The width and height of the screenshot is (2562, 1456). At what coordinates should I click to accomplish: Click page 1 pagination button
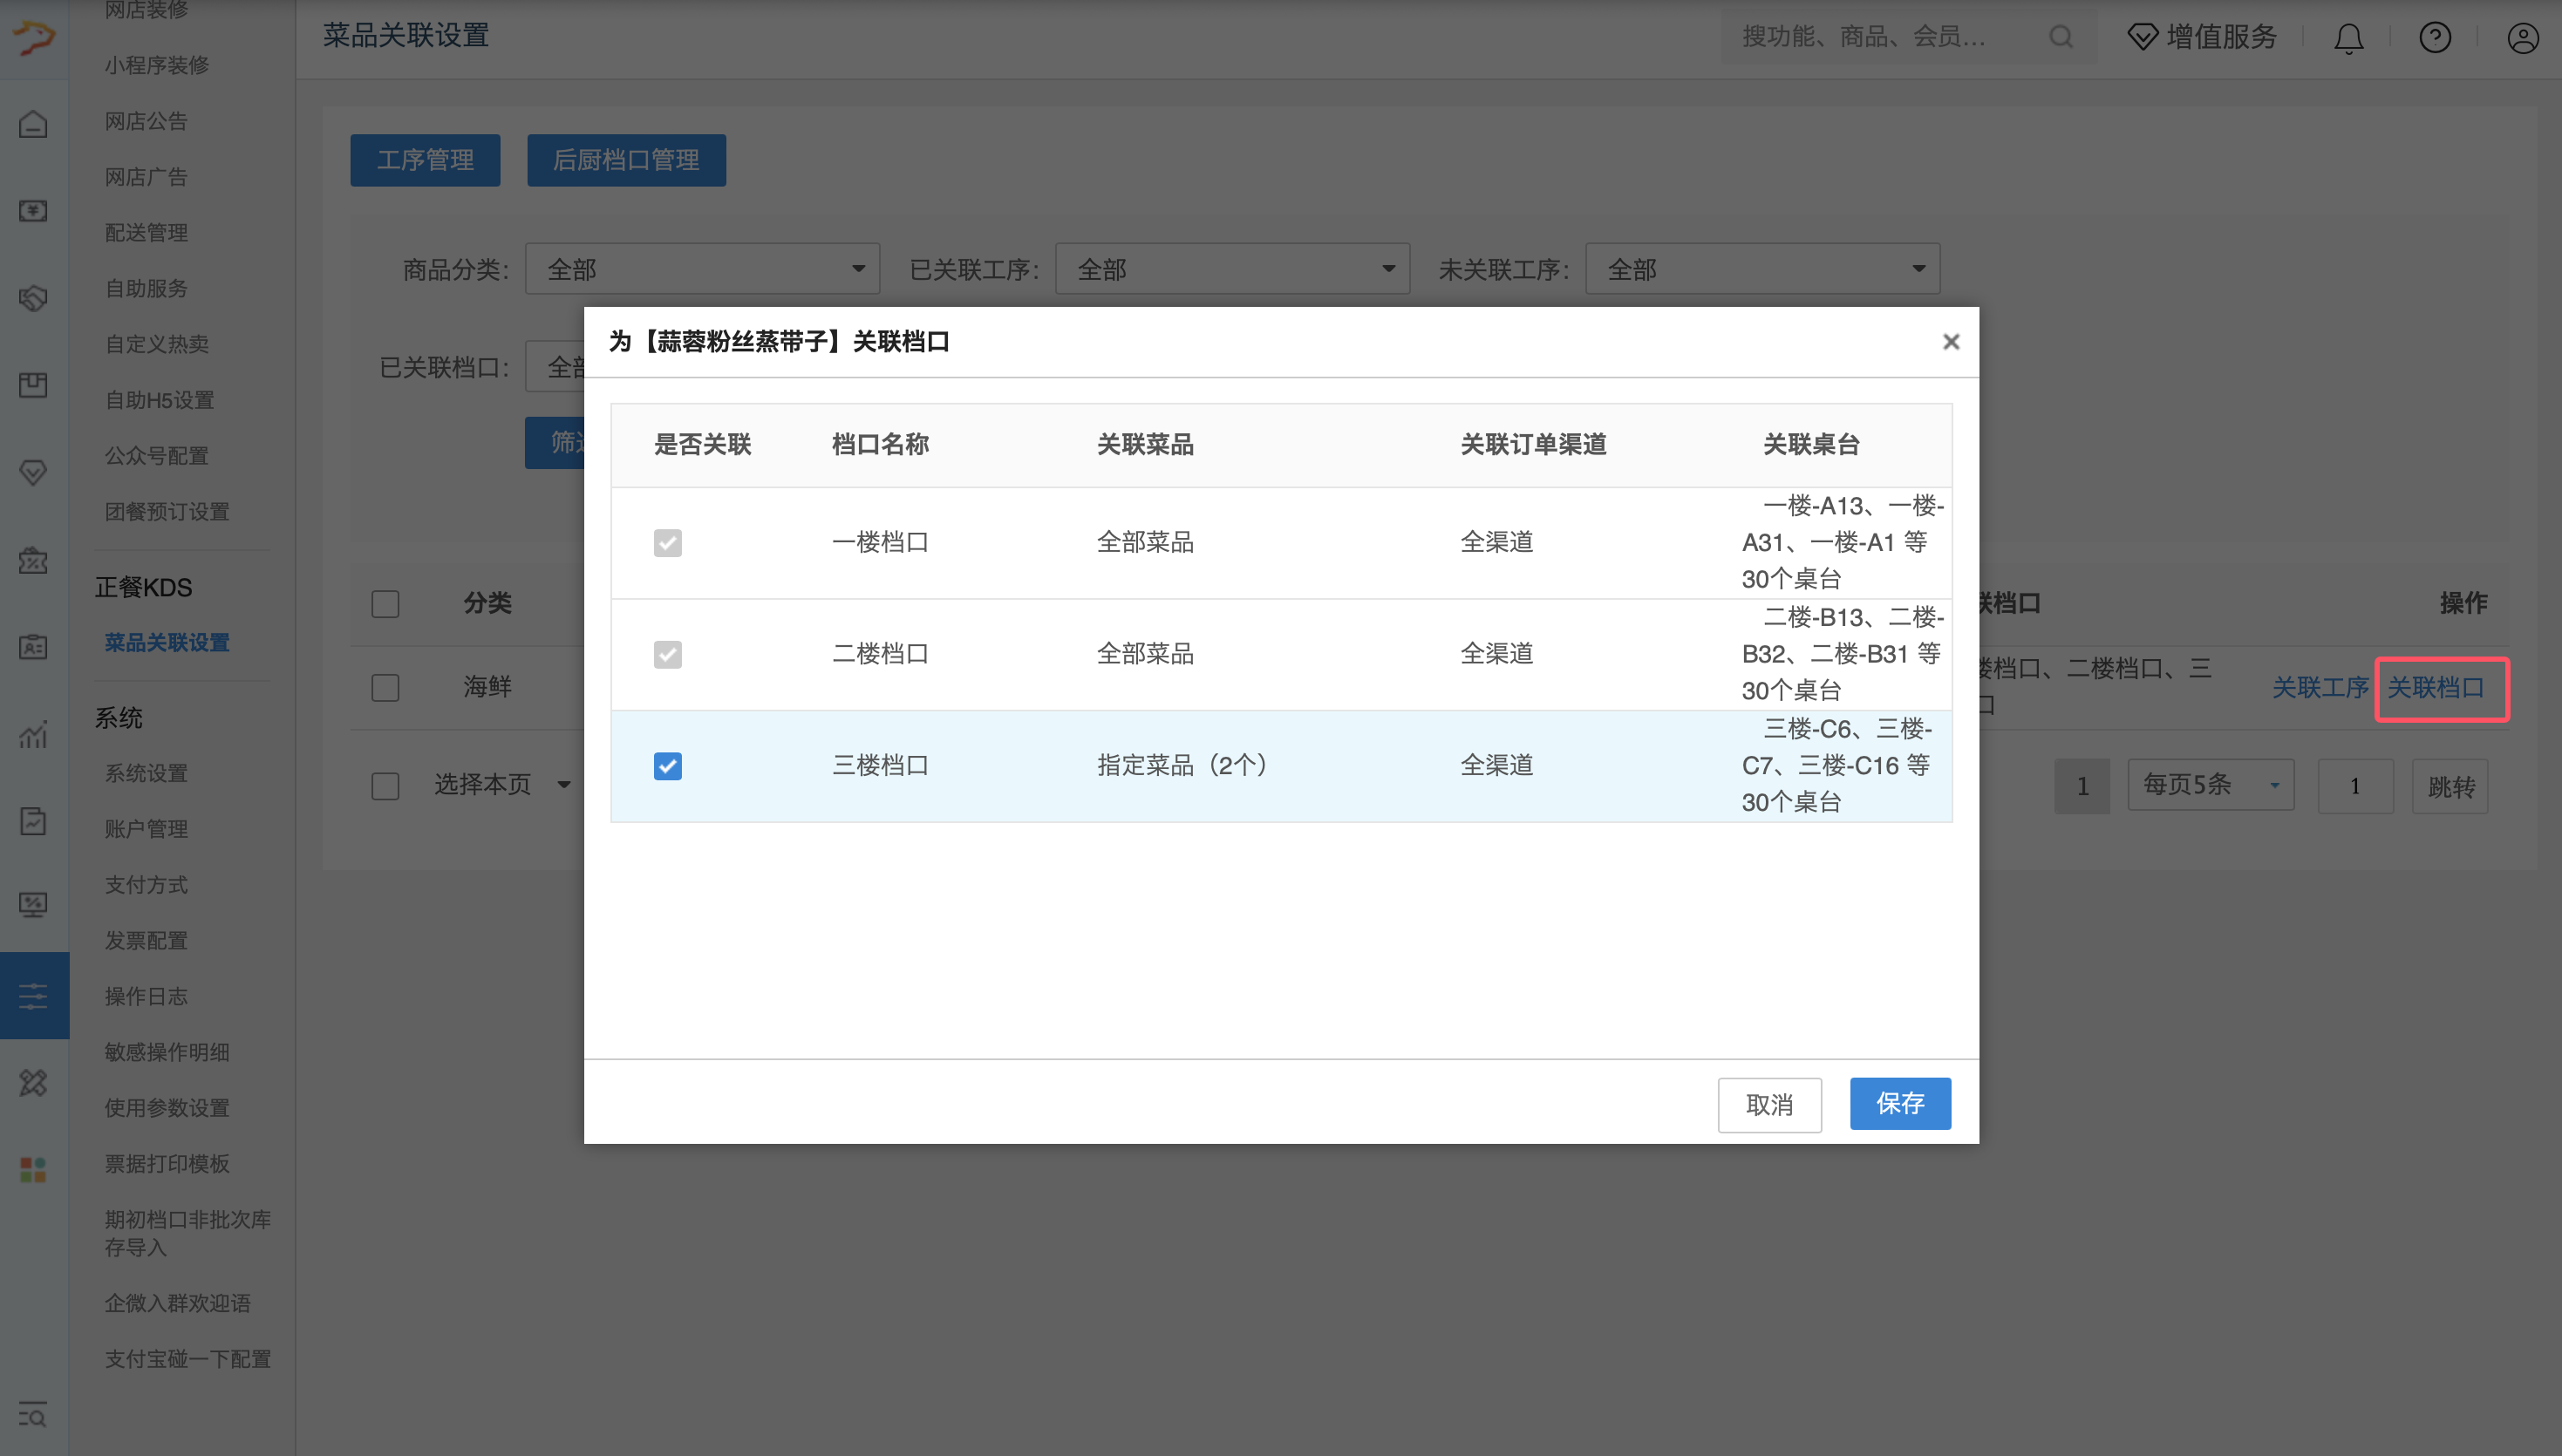pyautogui.click(x=2082, y=786)
